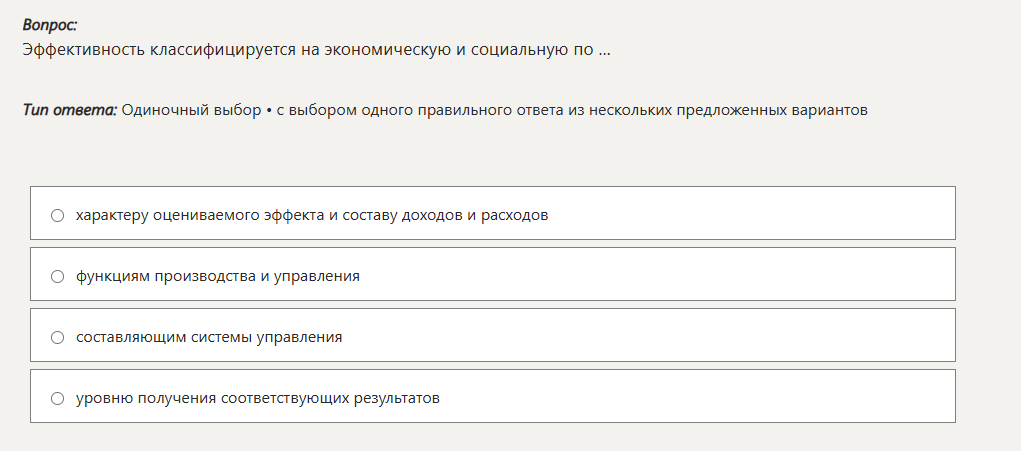Click answer text 'характеру оцениваемого эффекта и составу доходов и расходов'
Screen dimensions: 1021x451
point(312,215)
